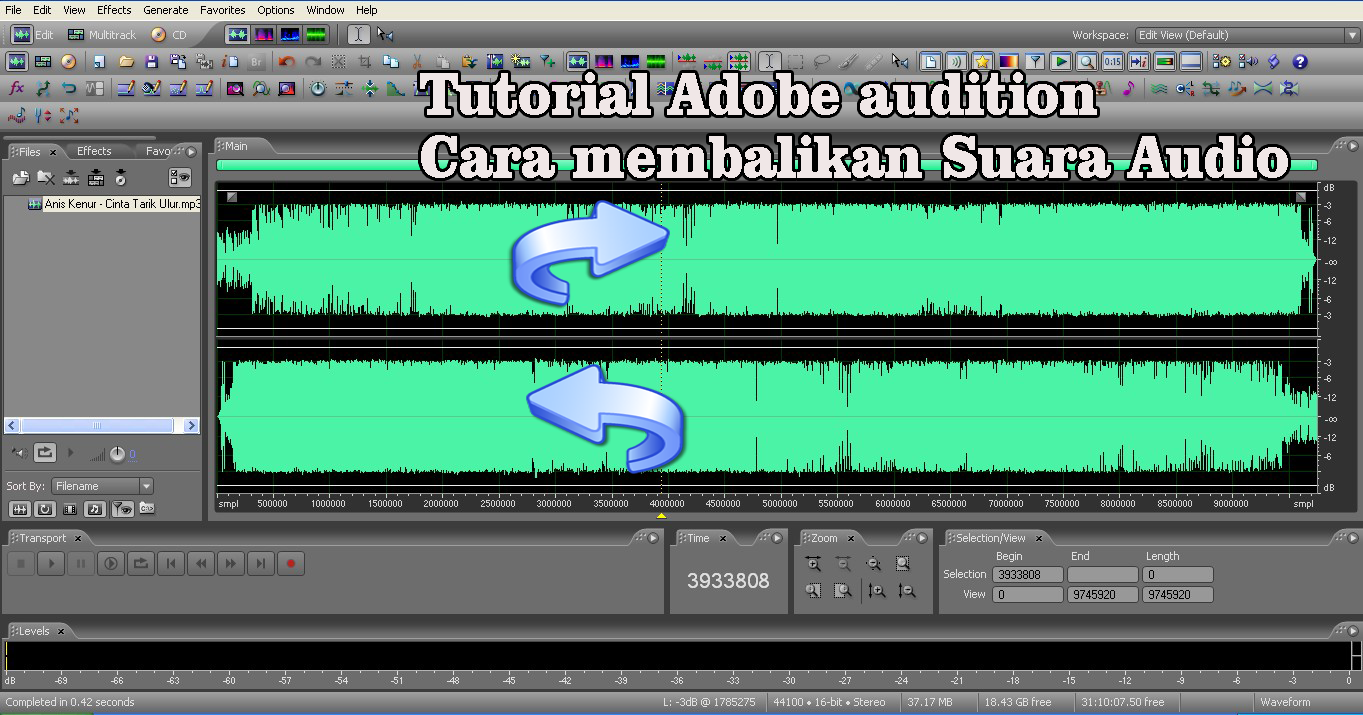Select the lasso selection tool
This screenshot has height=715, width=1363.
pos(822,62)
